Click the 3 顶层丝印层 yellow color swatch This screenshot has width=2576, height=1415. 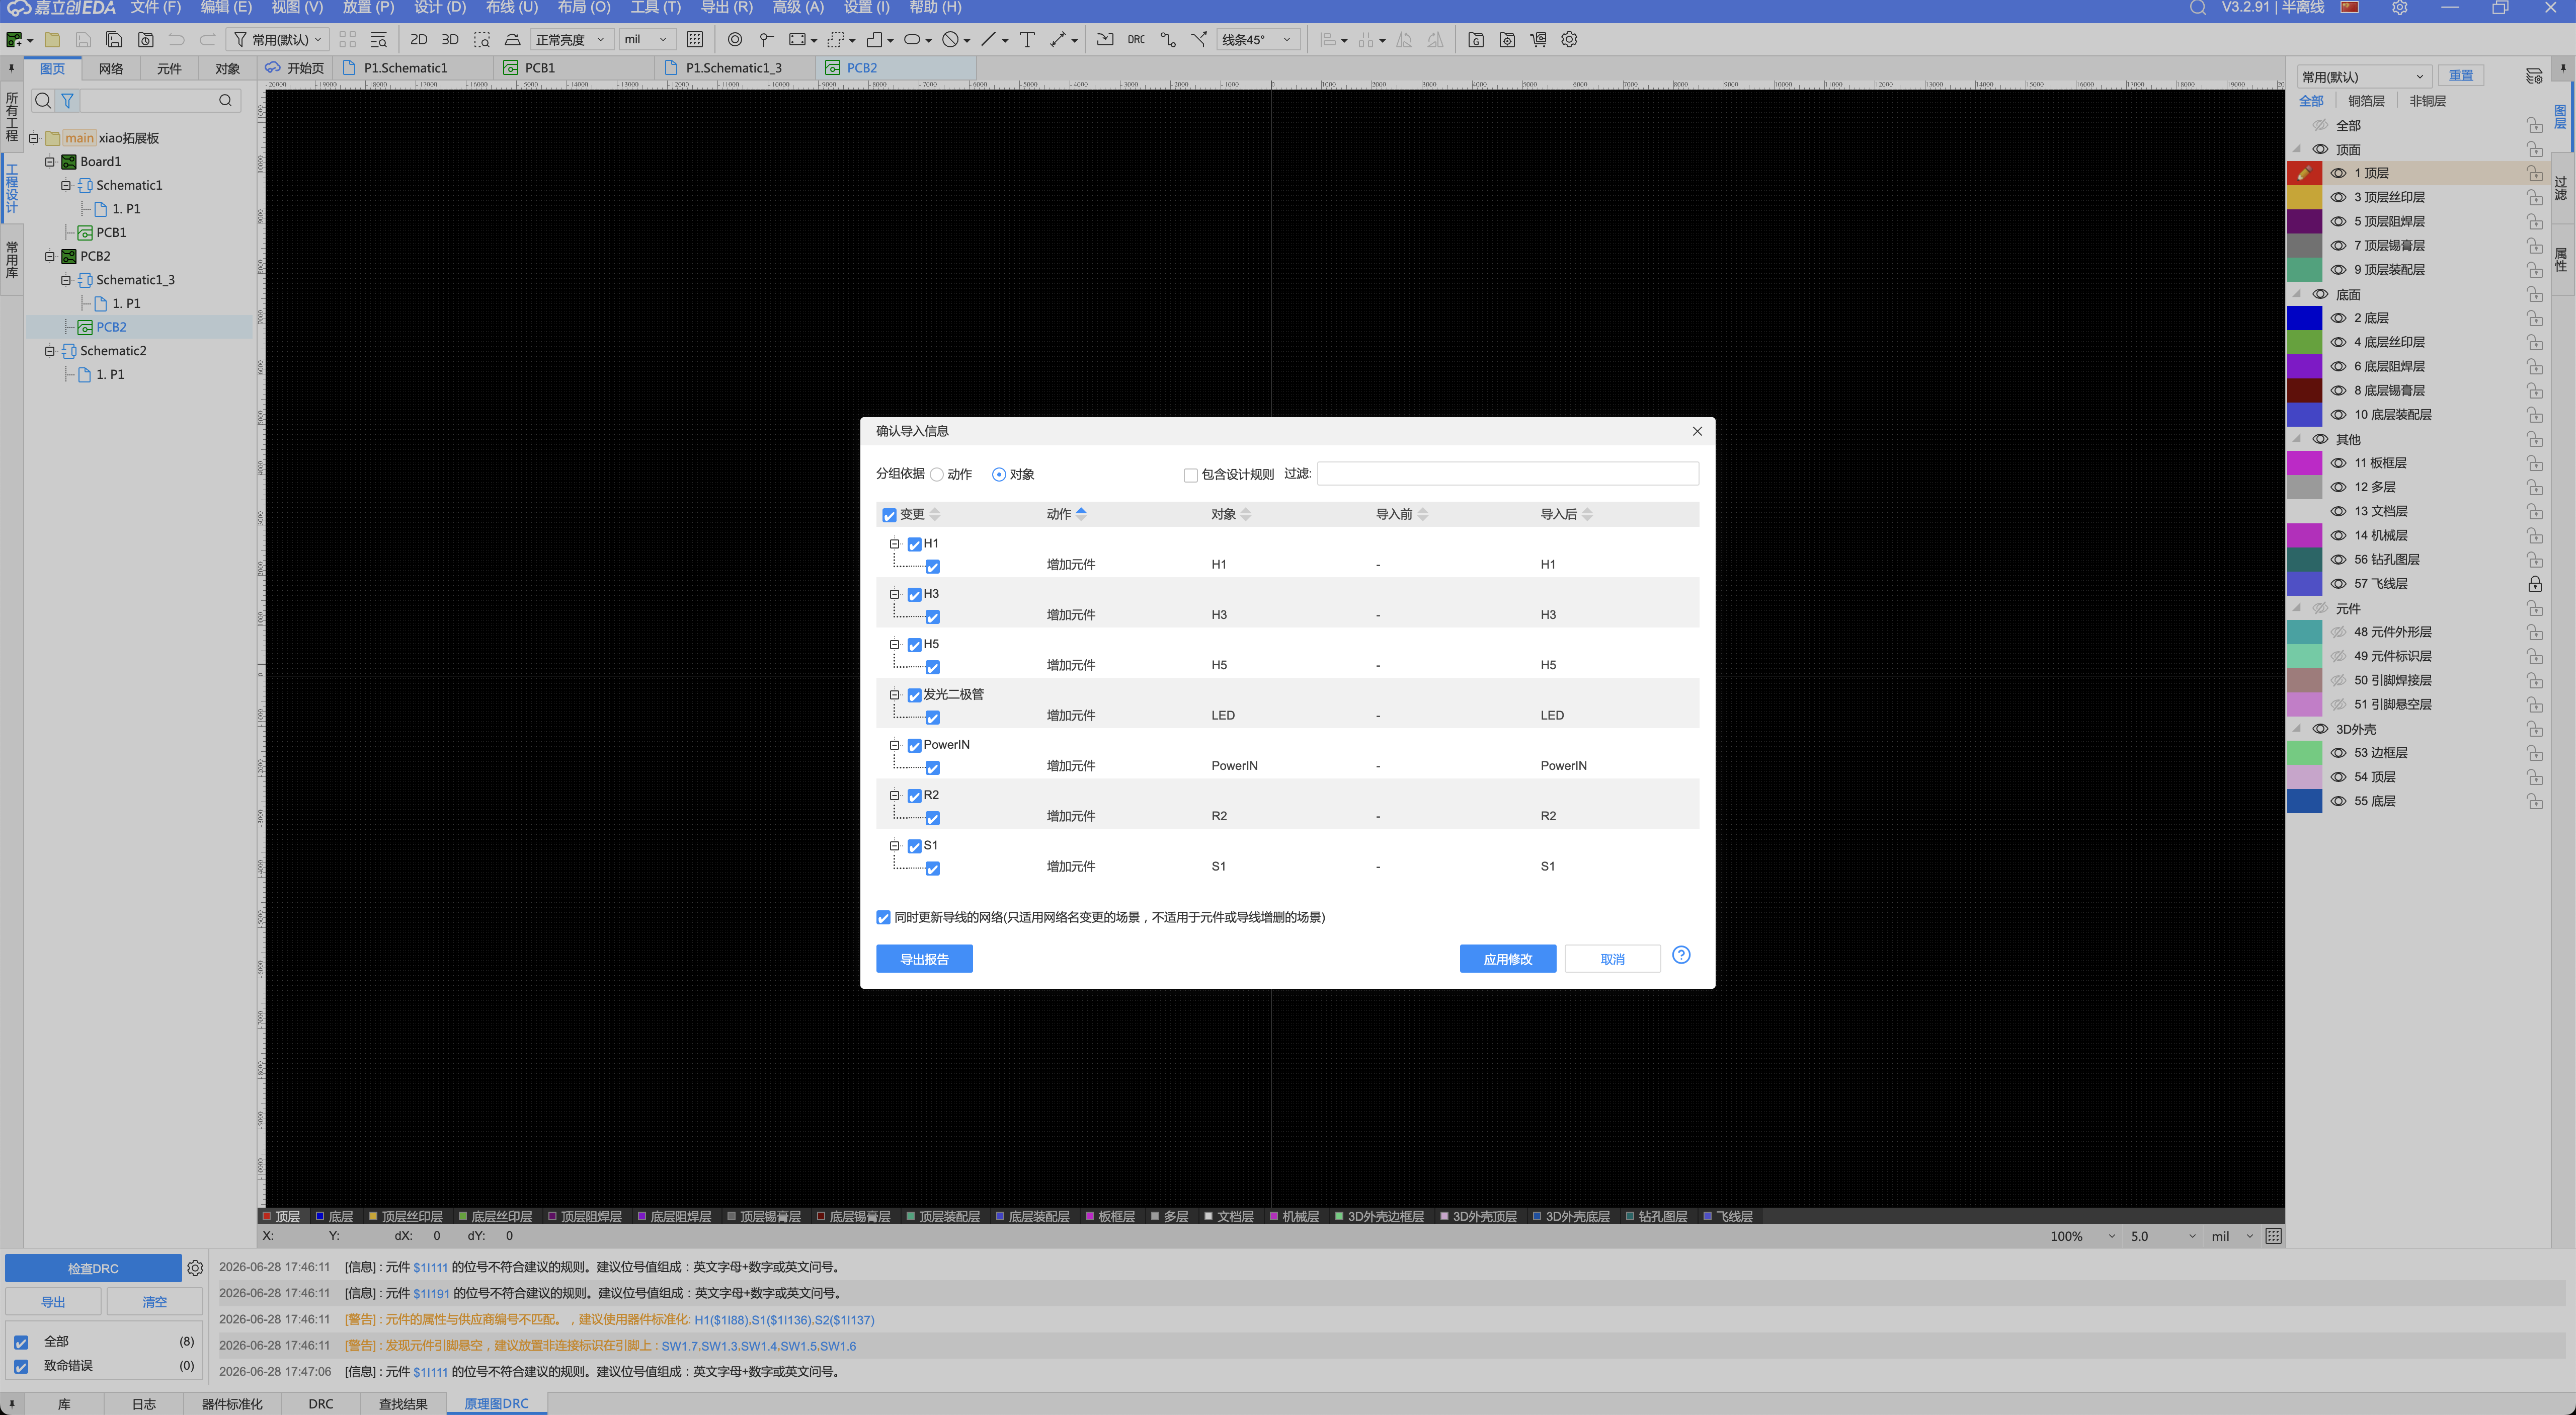point(2304,198)
